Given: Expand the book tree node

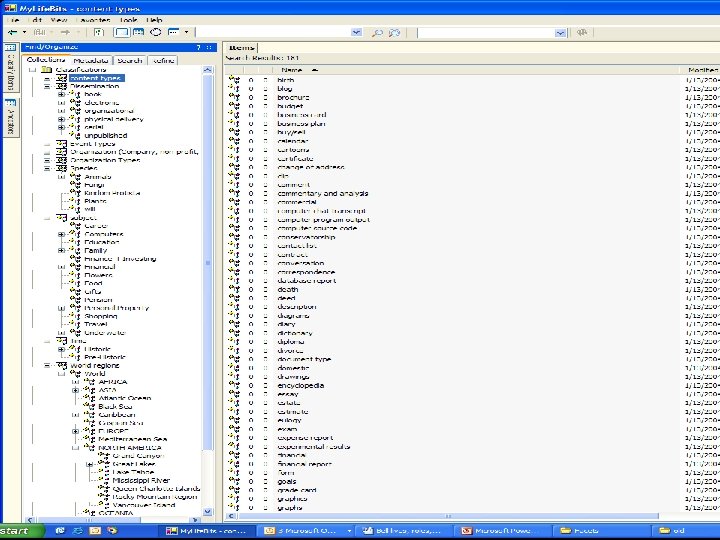Looking at the screenshot, I should (x=61, y=95).
